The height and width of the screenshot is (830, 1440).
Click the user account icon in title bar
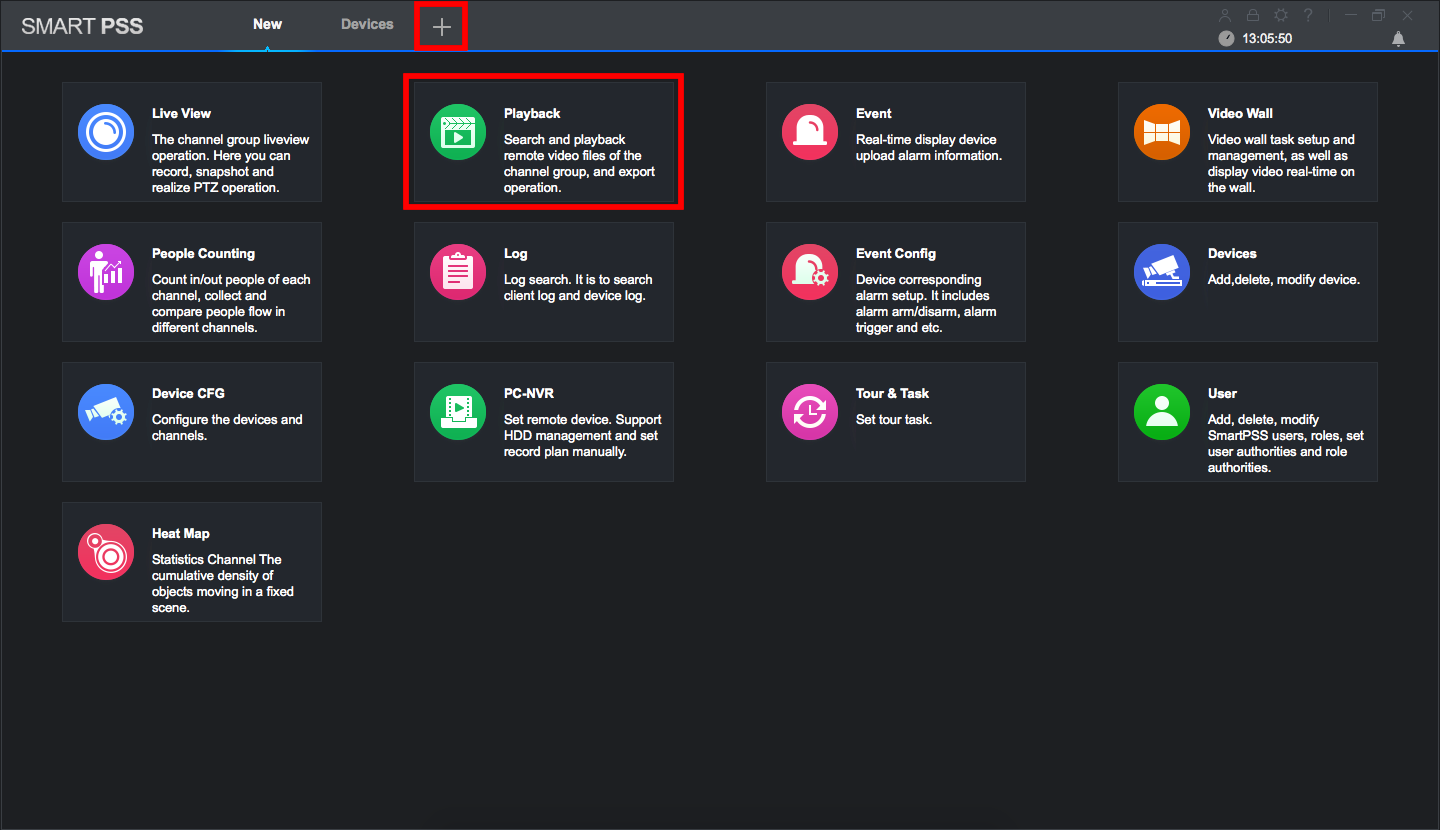(x=1225, y=15)
